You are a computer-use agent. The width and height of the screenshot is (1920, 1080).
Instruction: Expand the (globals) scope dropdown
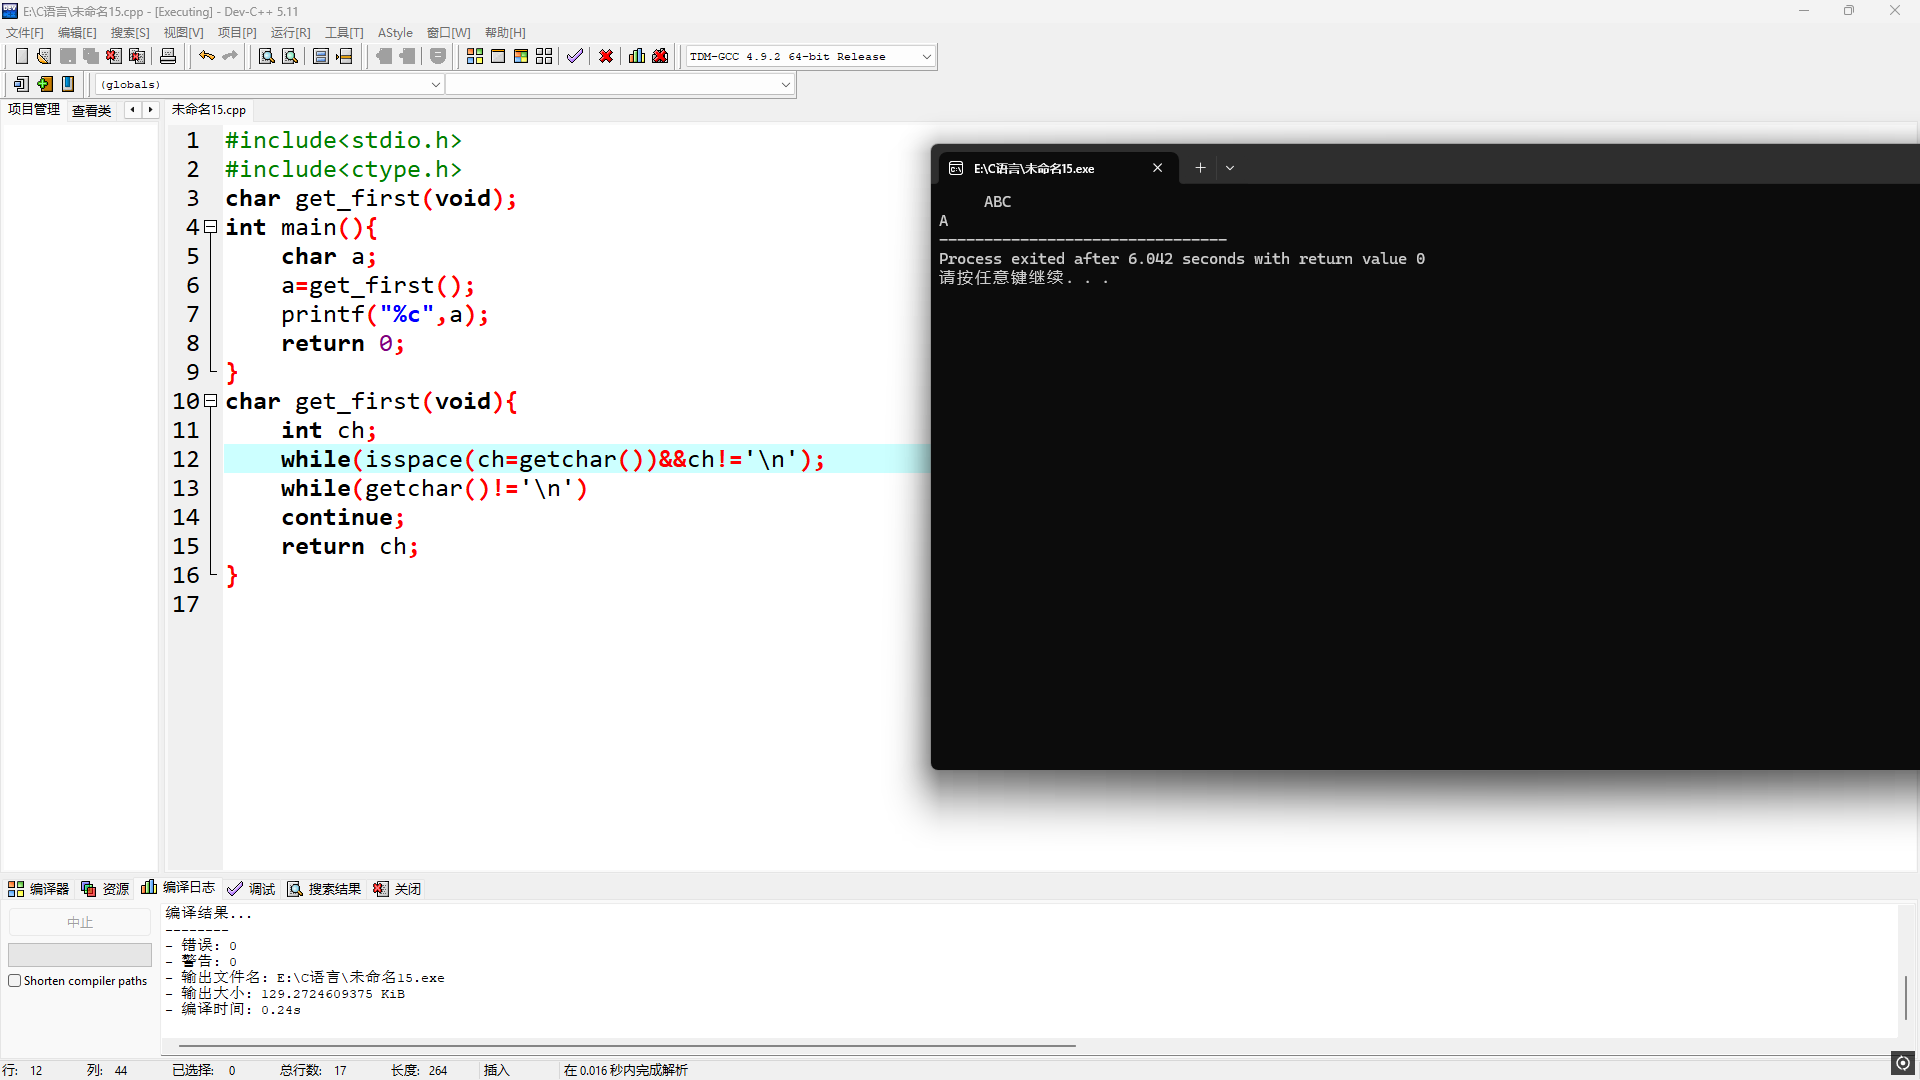435,85
